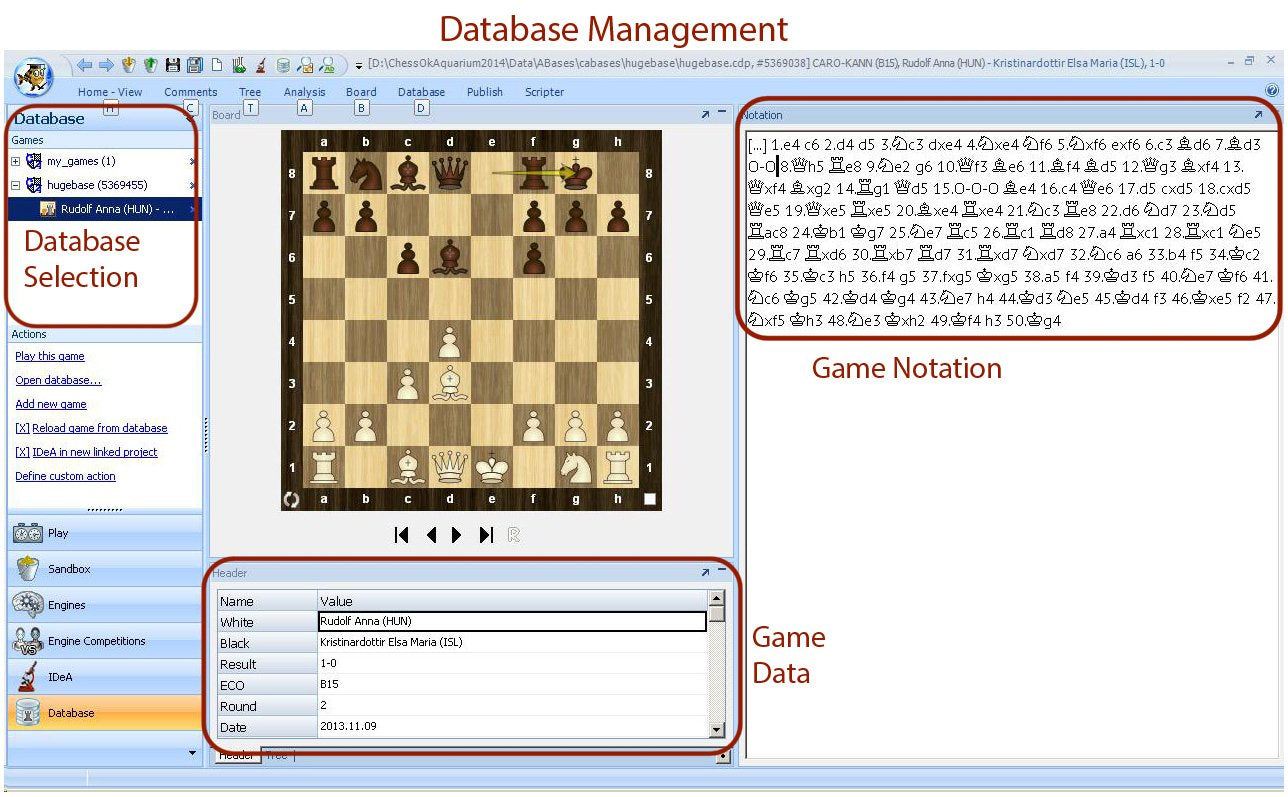1288x797 pixels.
Task: Jump to last move with end playback control
Action: pos(487,535)
